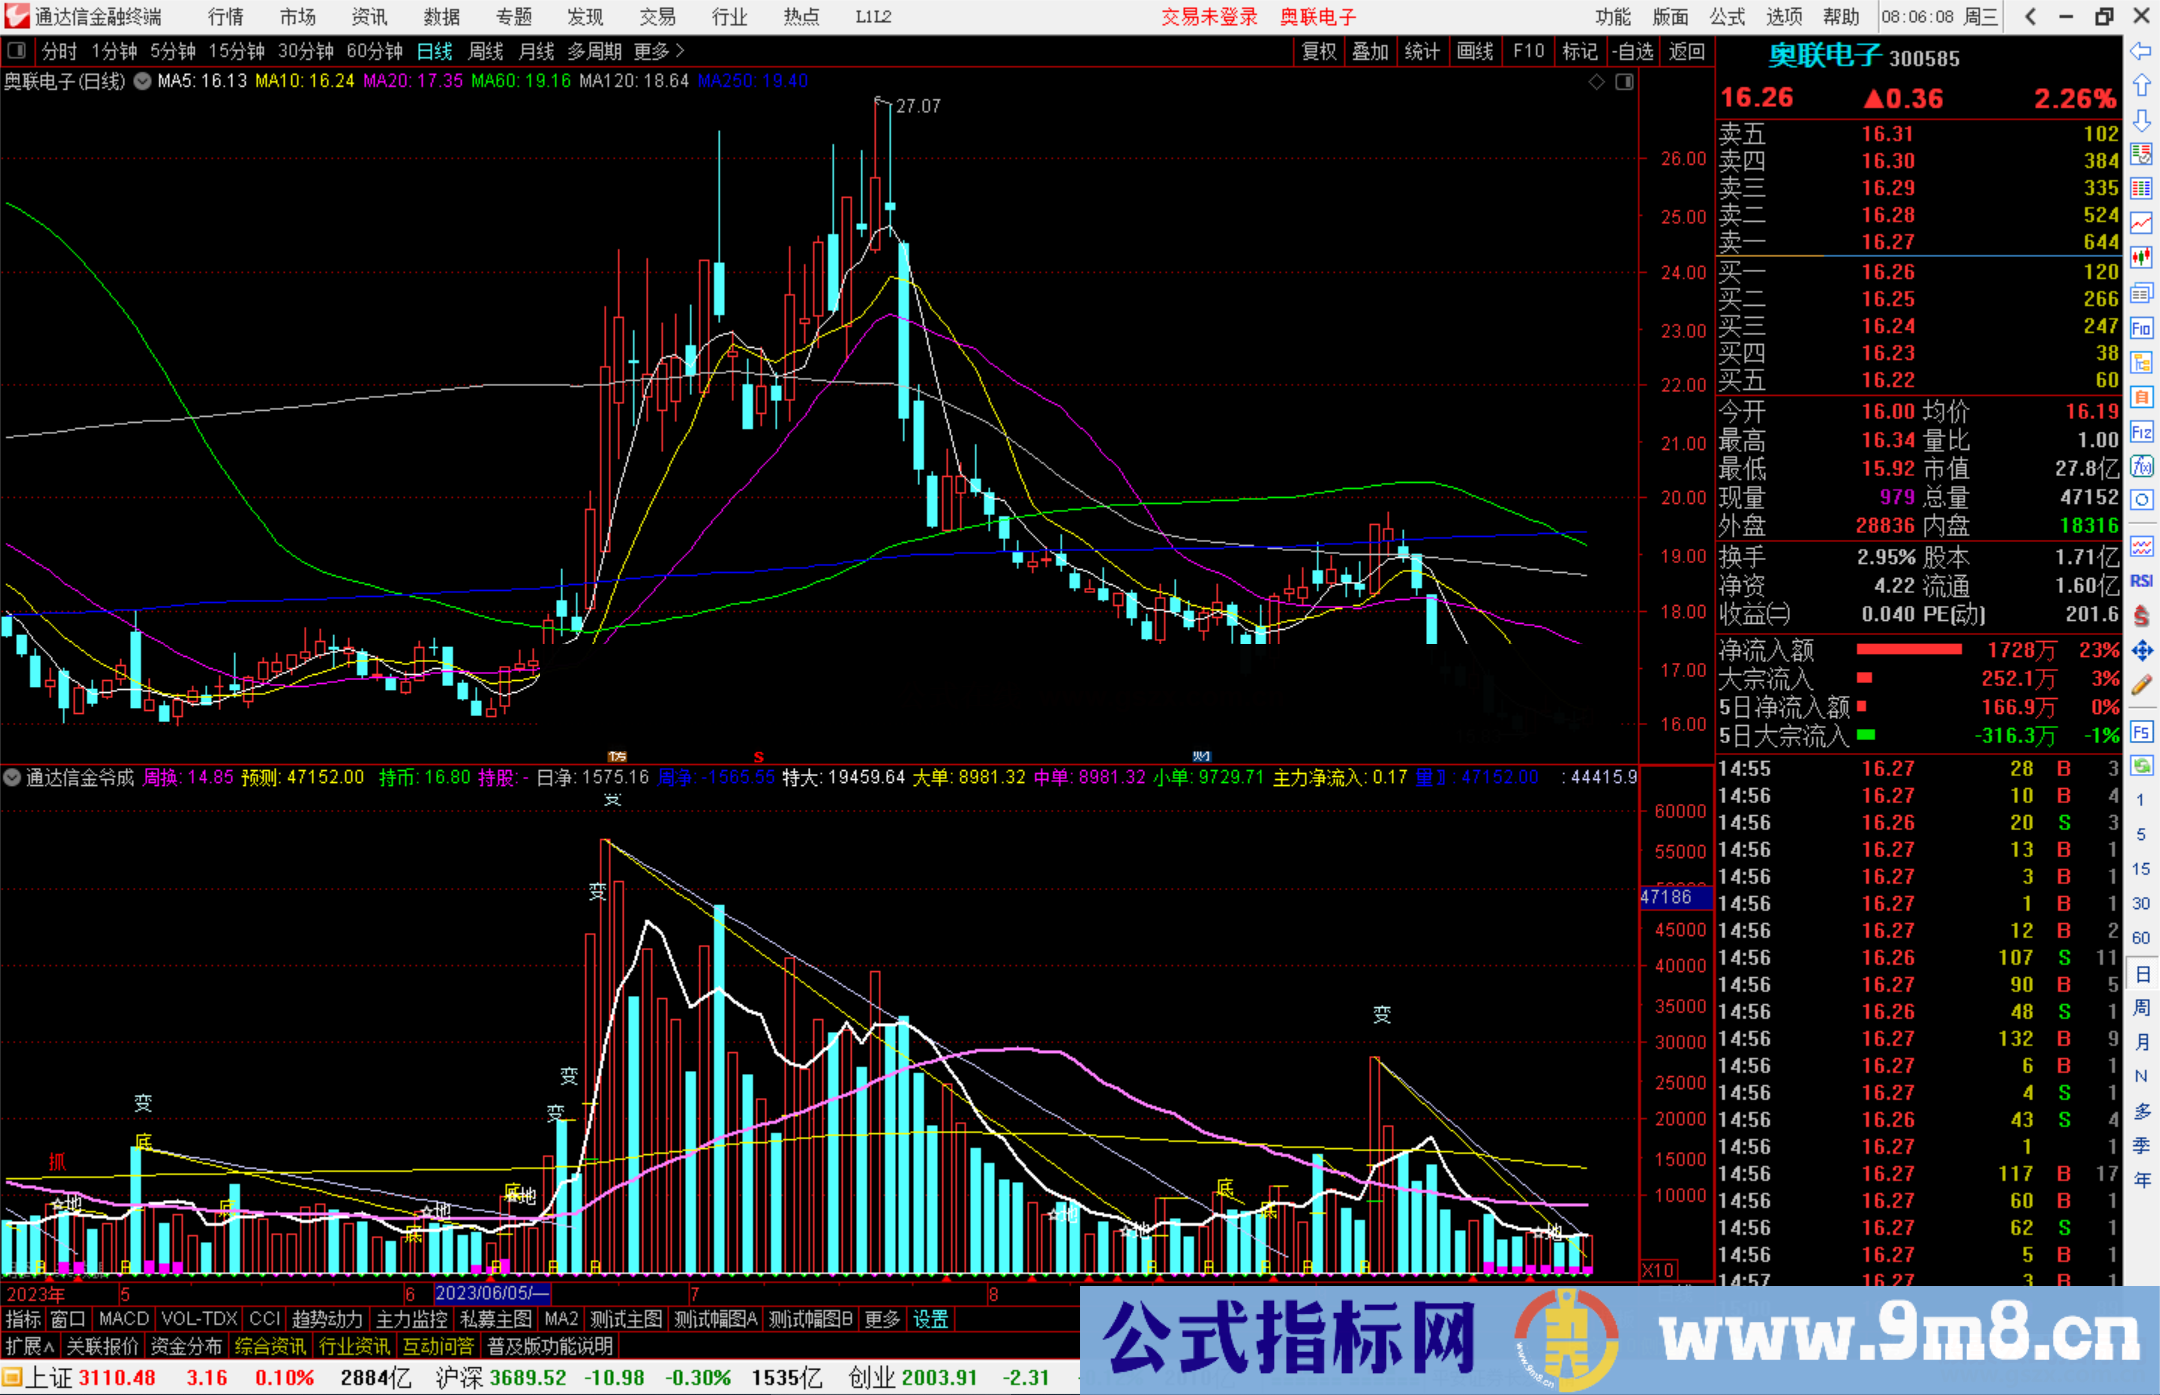Image resolution: width=2160 pixels, height=1395 pixels.
Task: Switch to 月线 monthly period
Action: click(x=537, y=51)
